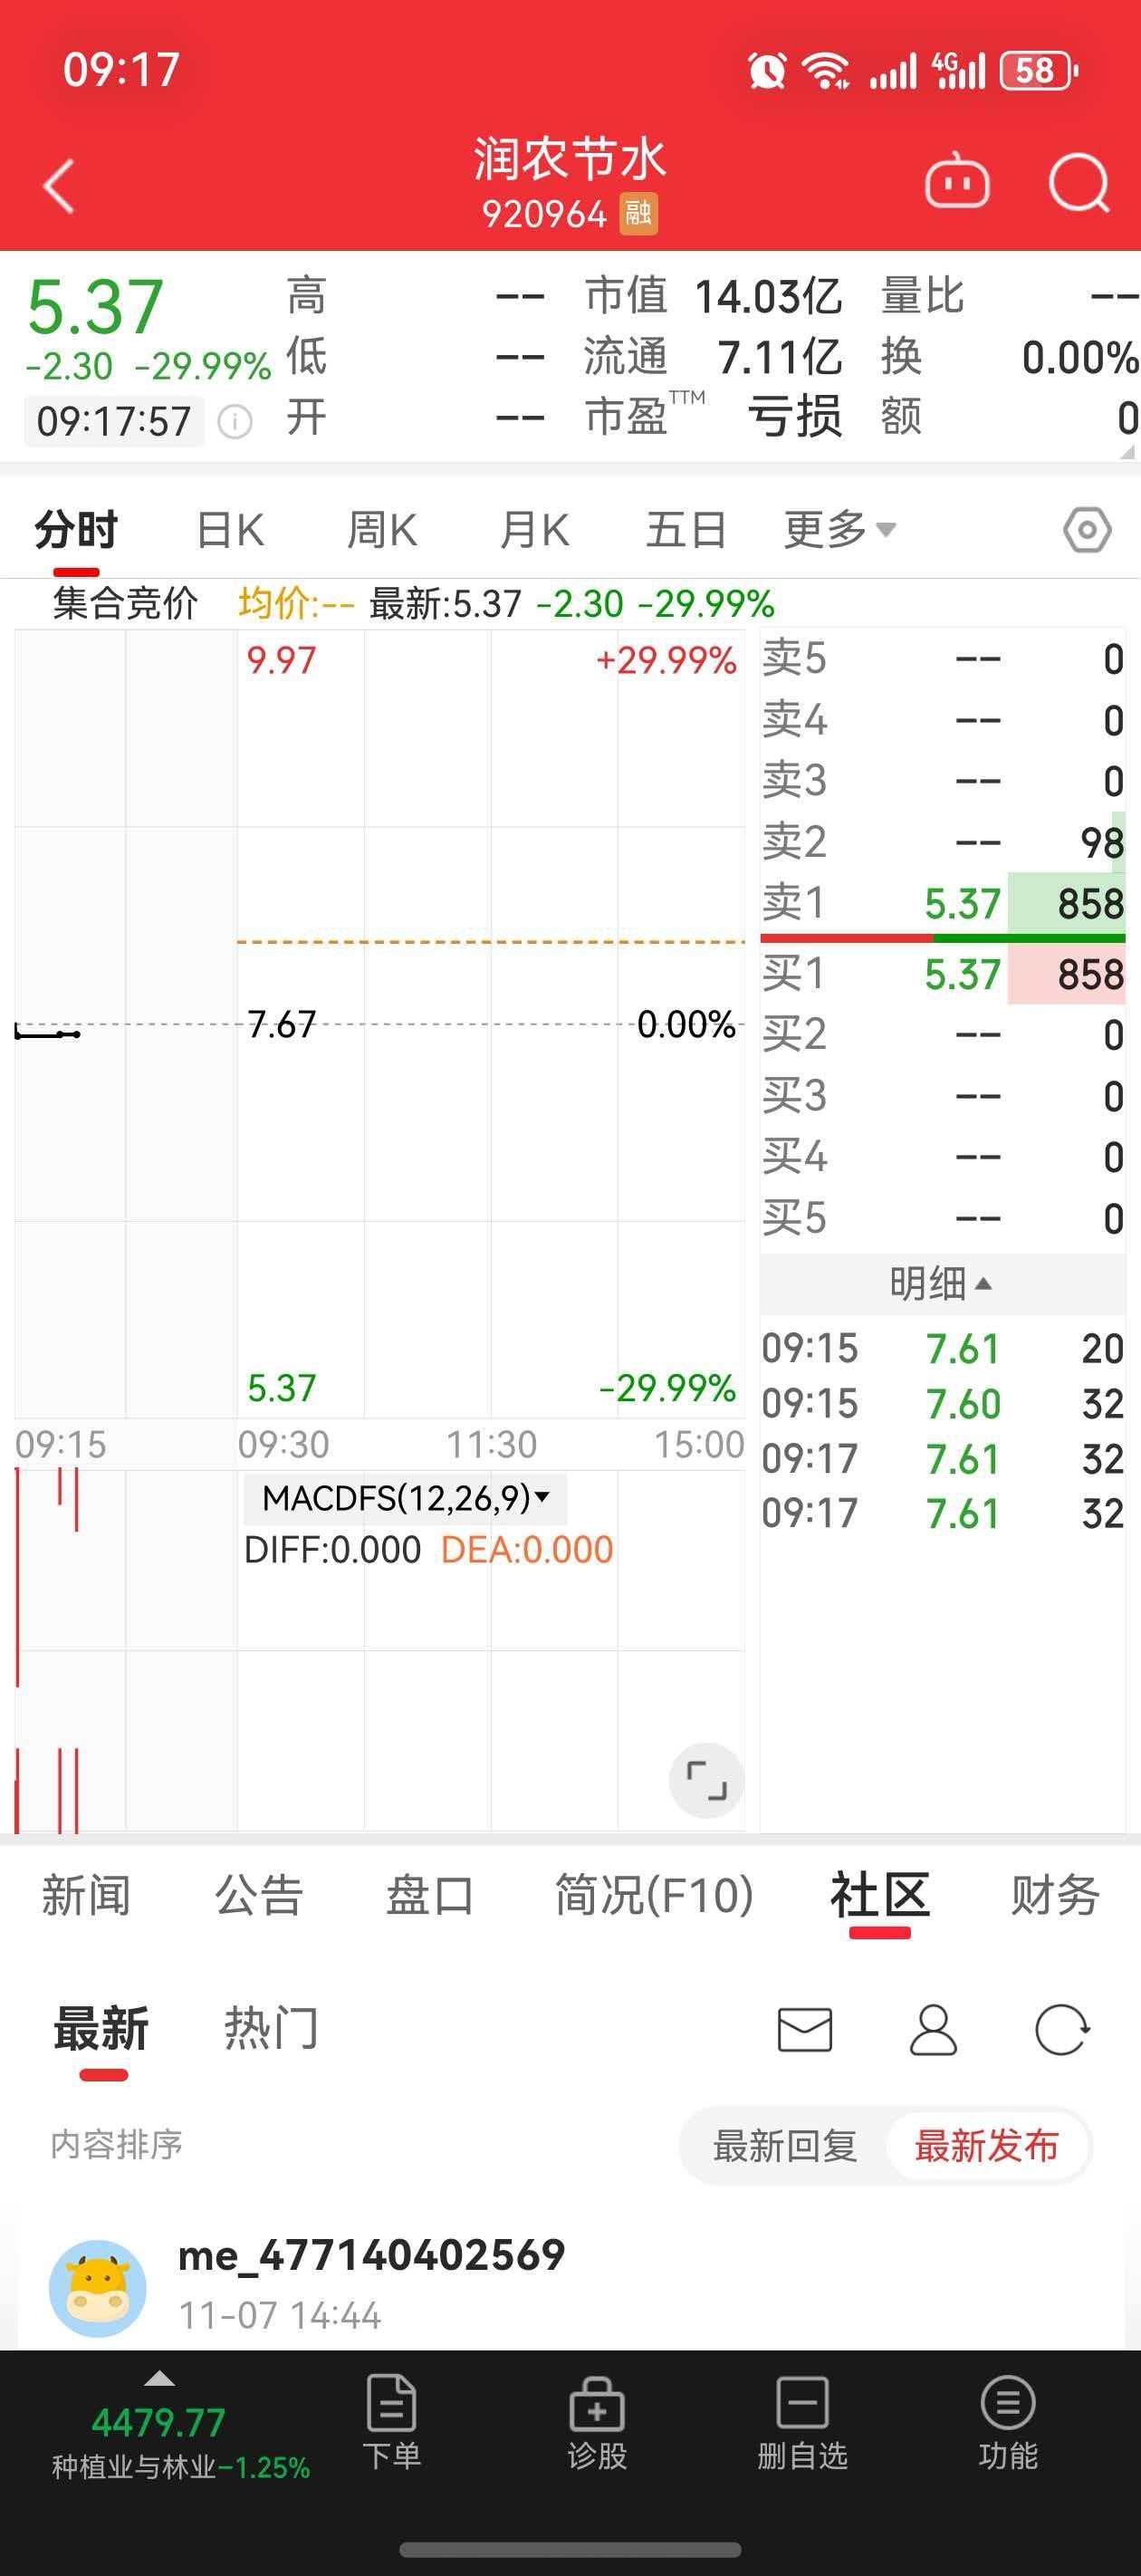Viewport: 1141px width, 2576px height.
Task: Switch to 周K chart tab
Action: pyautogui.click(x=382, y=530)
